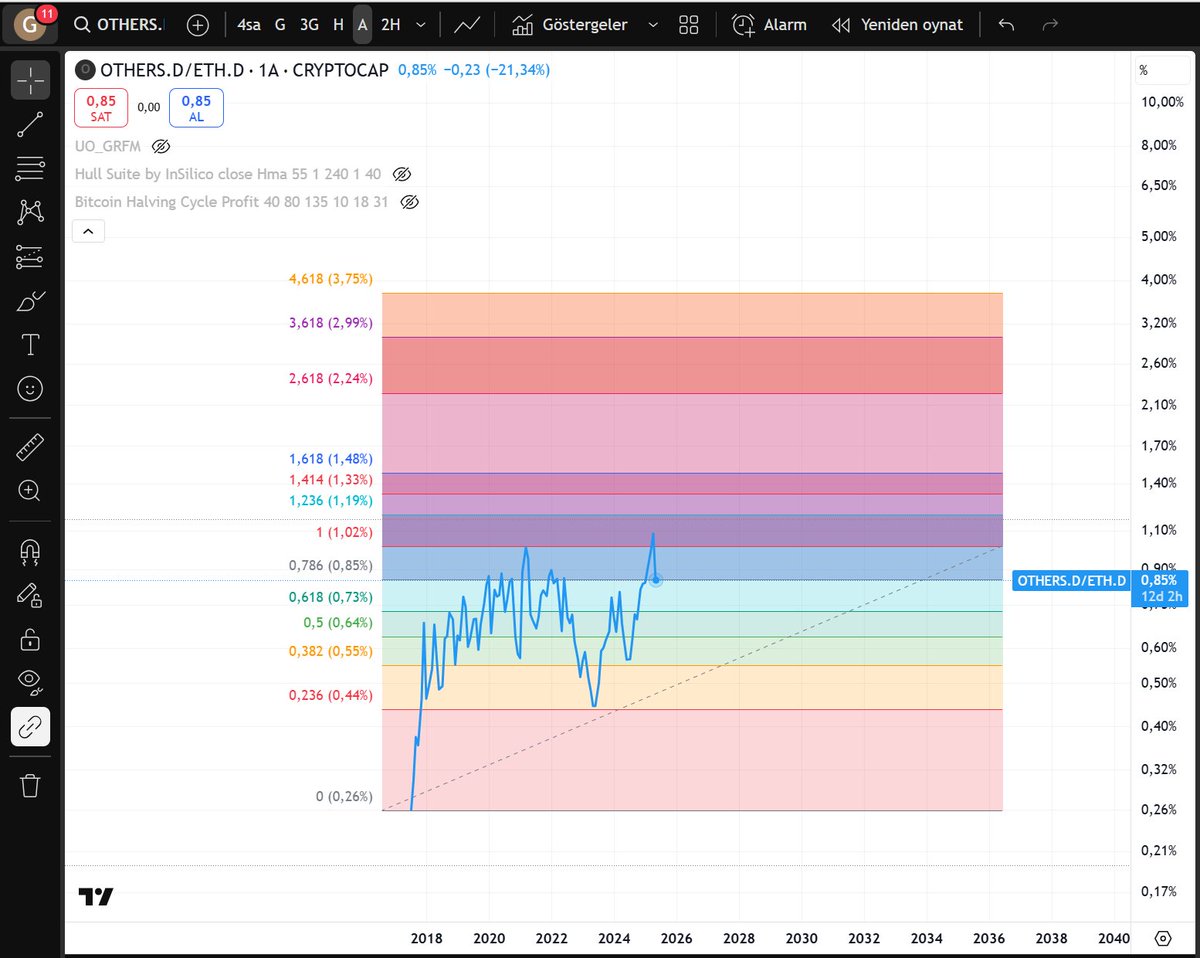Switch to the G daily timeframe
This screenshot has width=1200, height=958.
tap(280, 25)
